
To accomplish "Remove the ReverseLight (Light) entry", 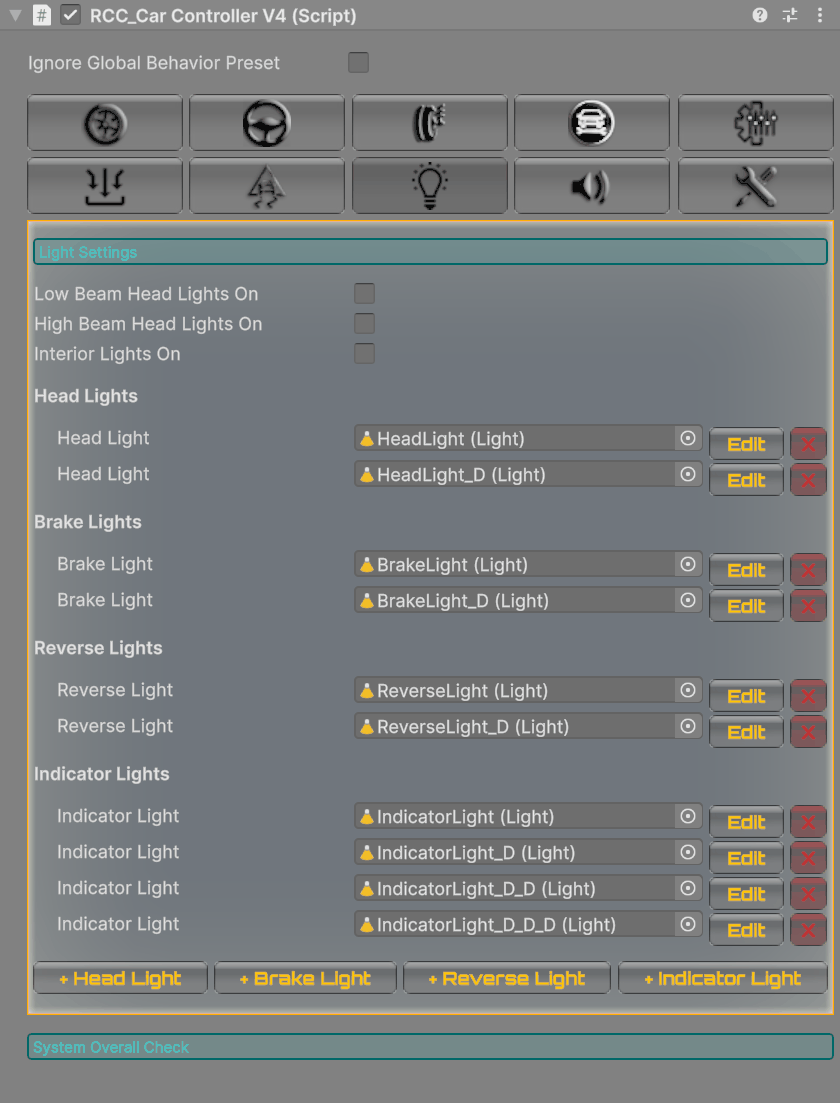I will 808,696.
